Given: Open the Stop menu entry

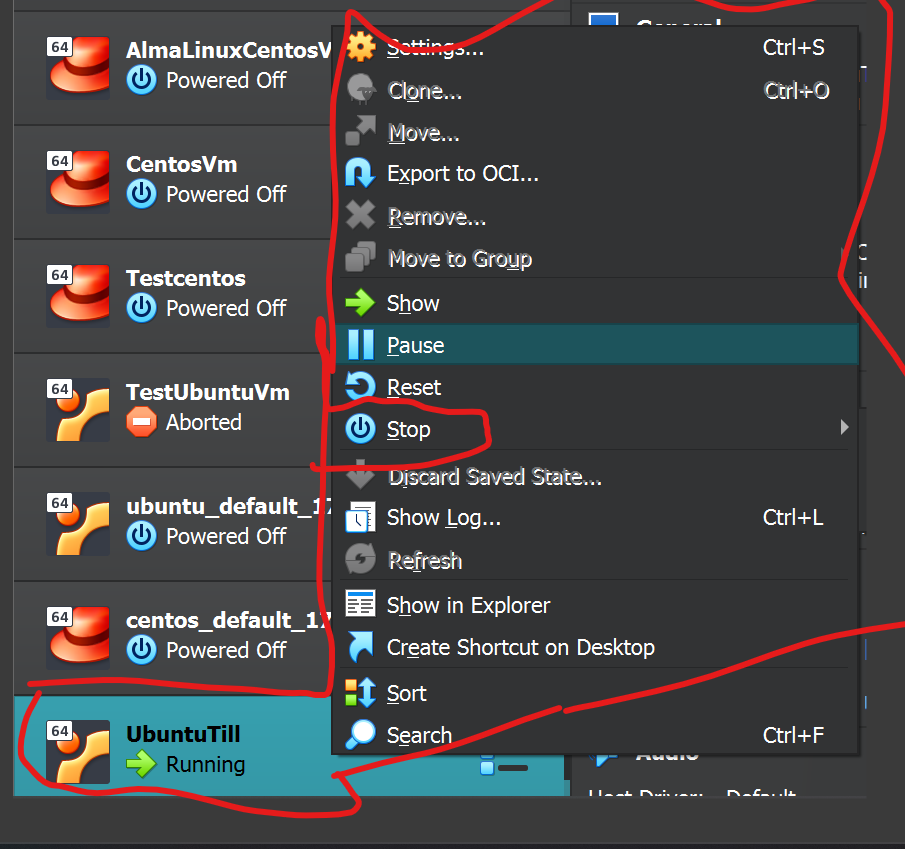Looking at the screenshot, I should pyautogui.click(x=596, y=429).
